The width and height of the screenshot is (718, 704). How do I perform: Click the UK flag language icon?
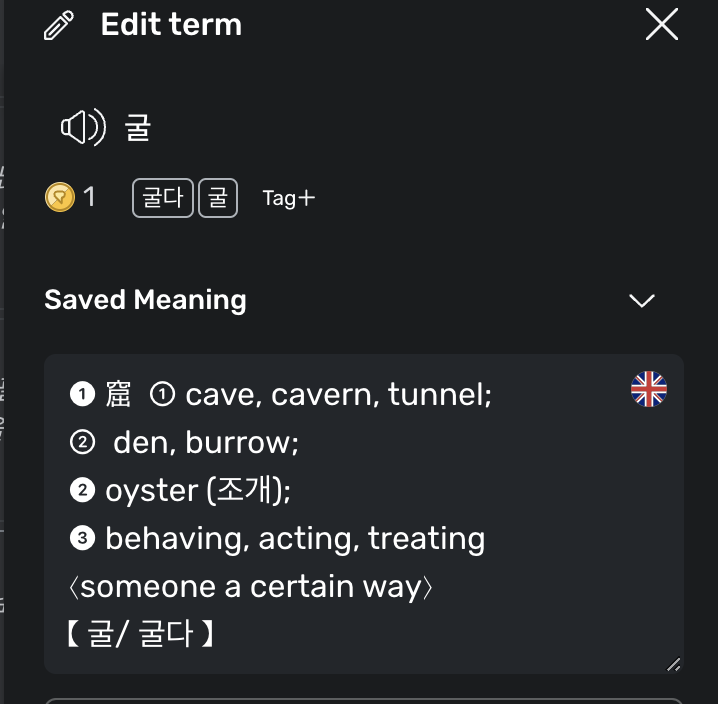pos(649,389)
